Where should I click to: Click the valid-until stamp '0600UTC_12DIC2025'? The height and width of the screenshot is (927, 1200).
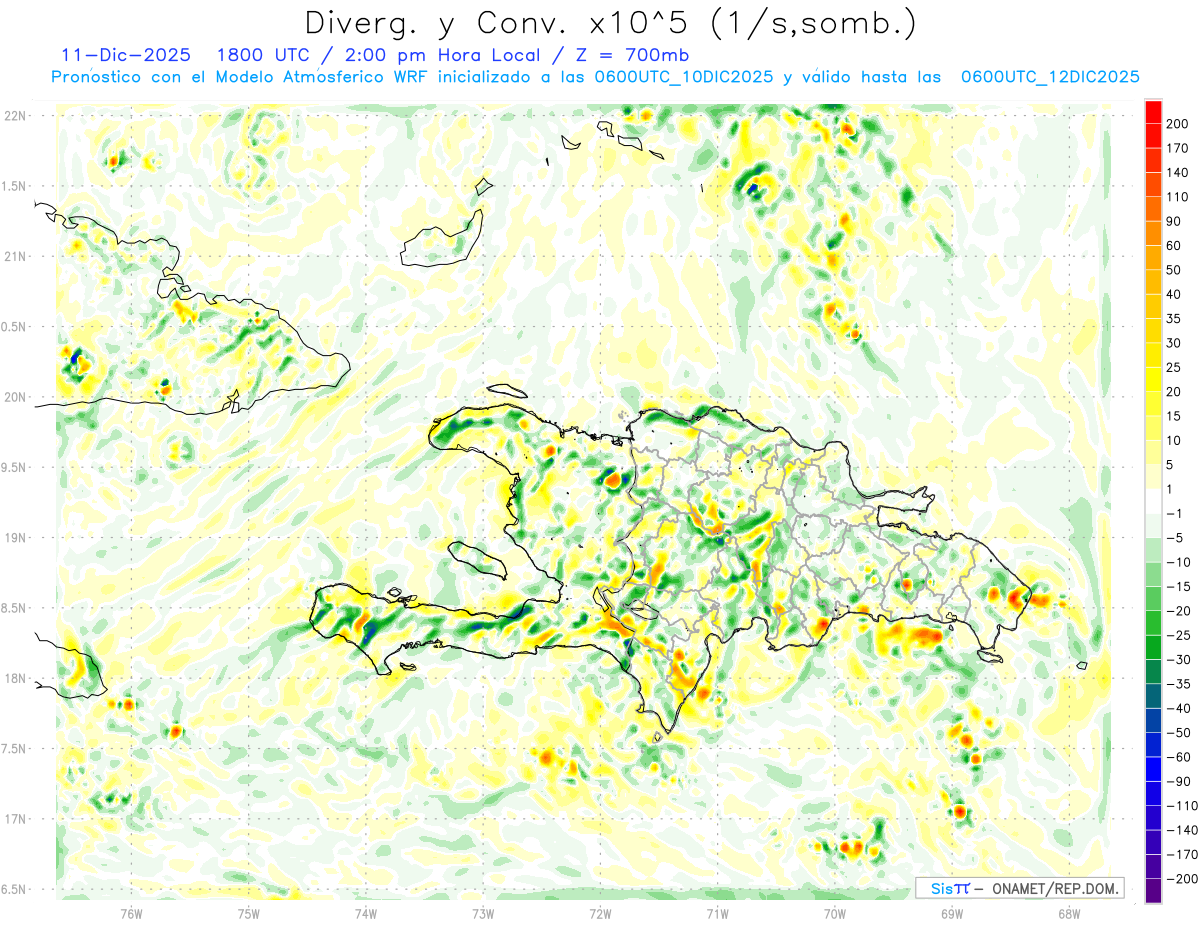coord(1050,77)
